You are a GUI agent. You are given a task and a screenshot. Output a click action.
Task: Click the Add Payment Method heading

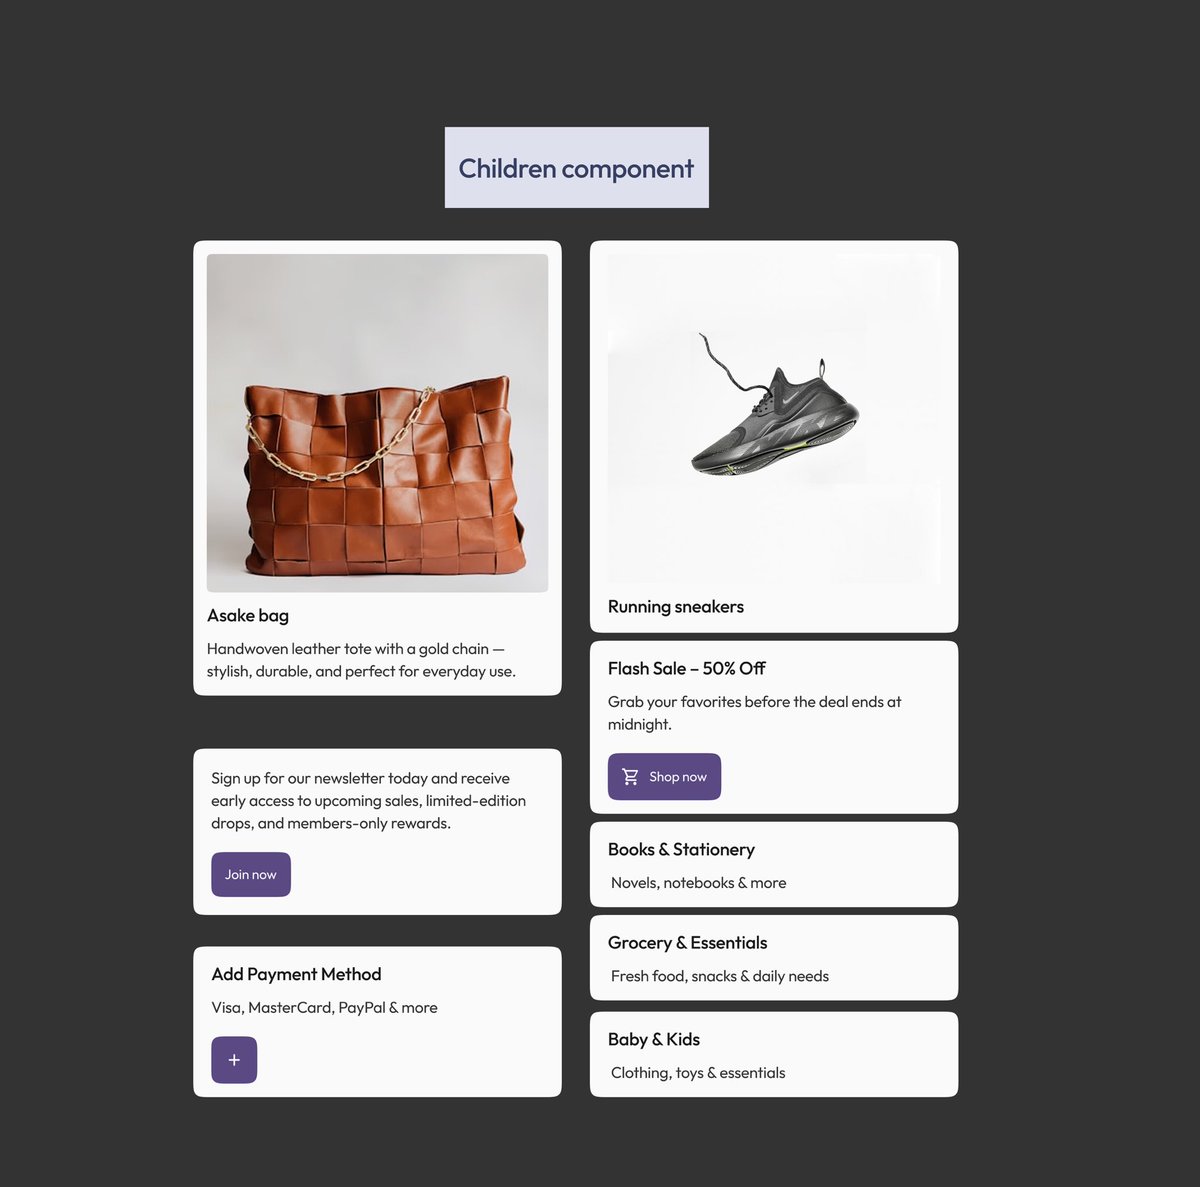(296, 974)
